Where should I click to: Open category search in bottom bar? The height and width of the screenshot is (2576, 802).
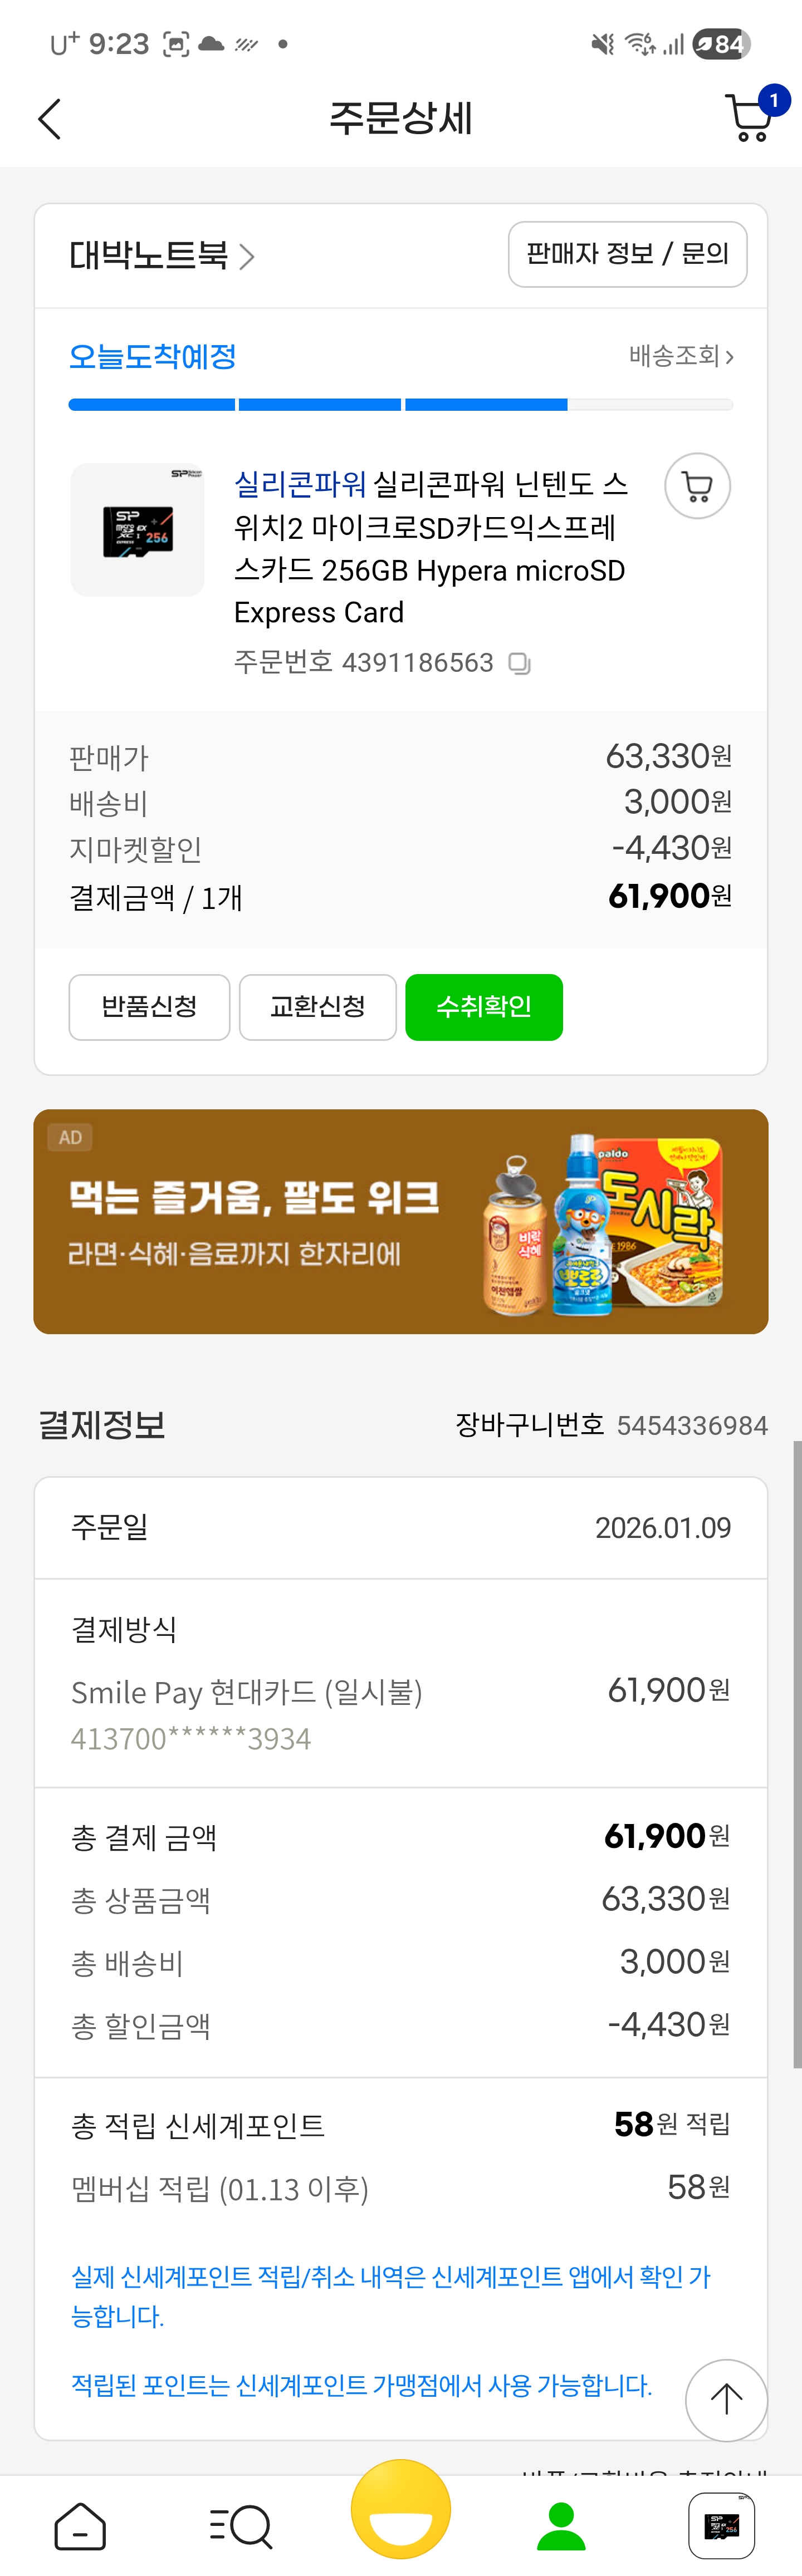coord(240,2526)
